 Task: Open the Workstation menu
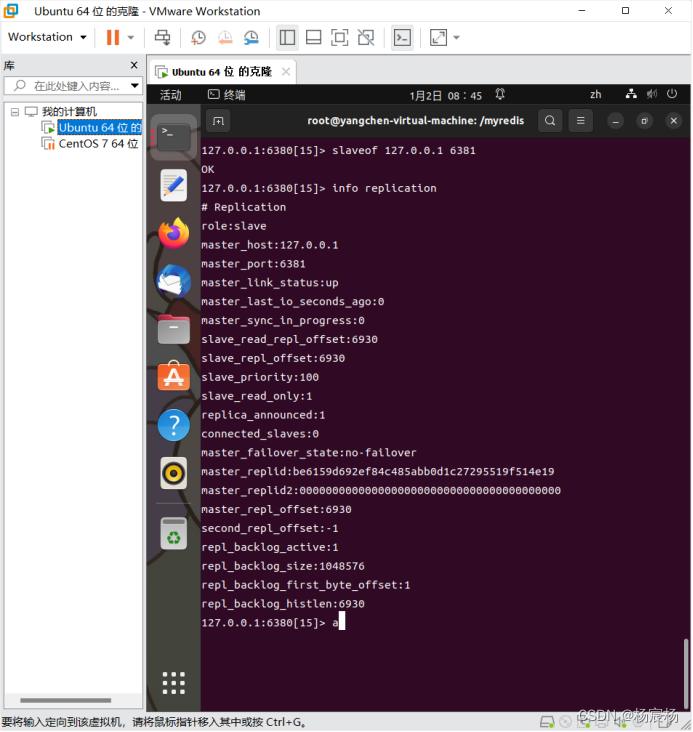pyautogui.click(x=47, y=37)
